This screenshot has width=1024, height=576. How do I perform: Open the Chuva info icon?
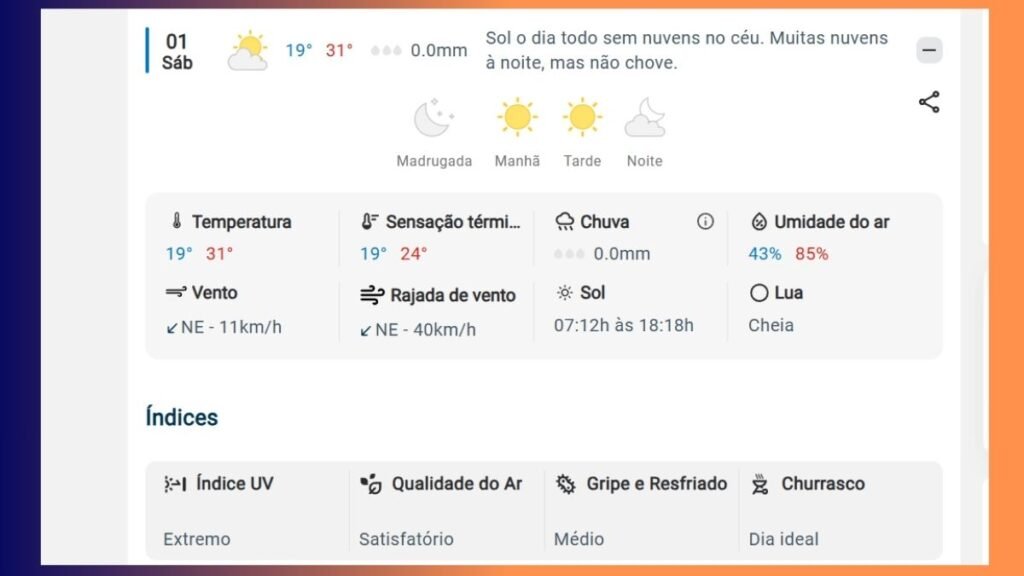[705, 221]
